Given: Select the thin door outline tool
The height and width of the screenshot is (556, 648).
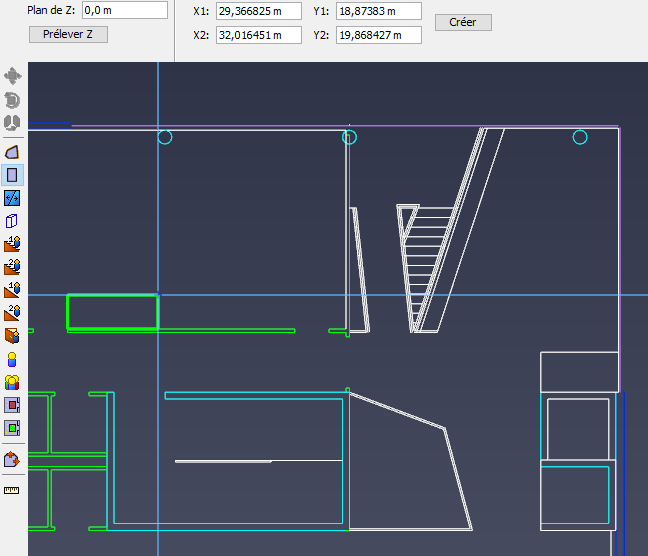Looking at the screenshot, I should coord(12,221).
